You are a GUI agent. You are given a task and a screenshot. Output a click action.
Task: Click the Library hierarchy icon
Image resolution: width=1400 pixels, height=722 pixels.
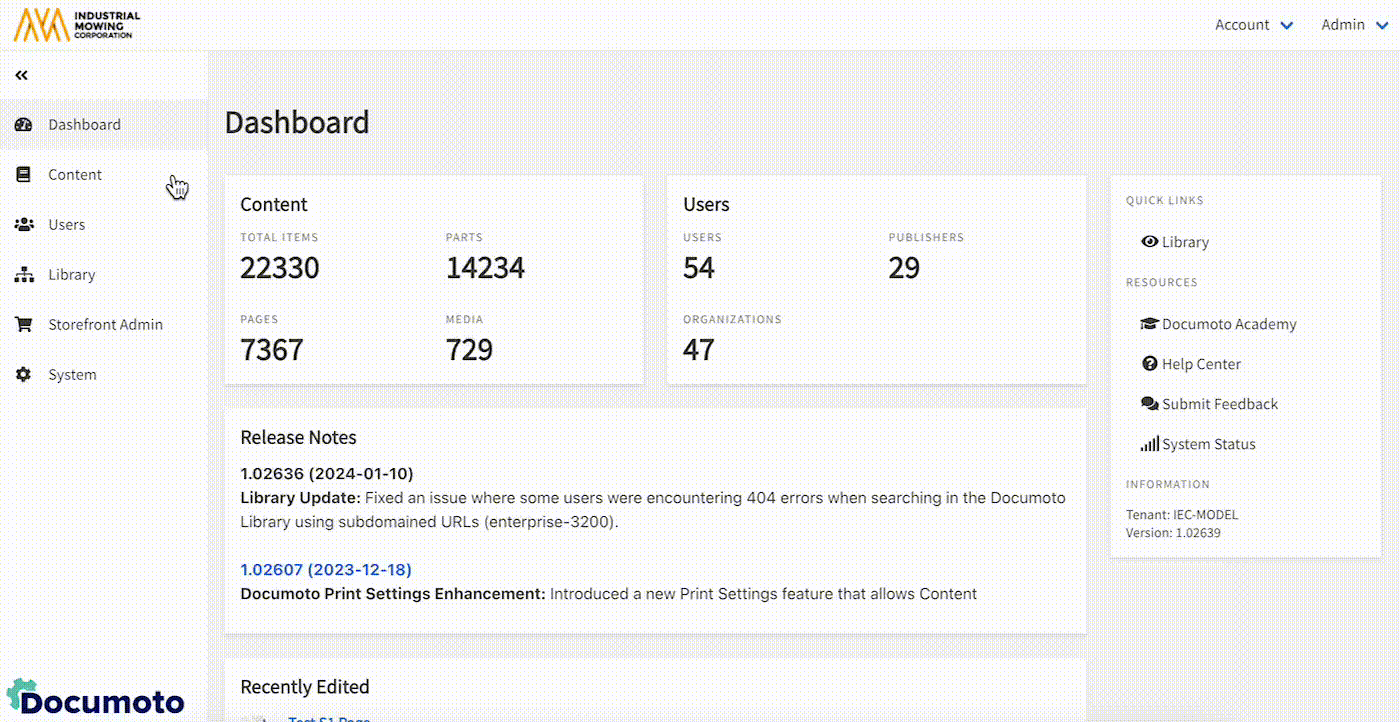[24, 275]
